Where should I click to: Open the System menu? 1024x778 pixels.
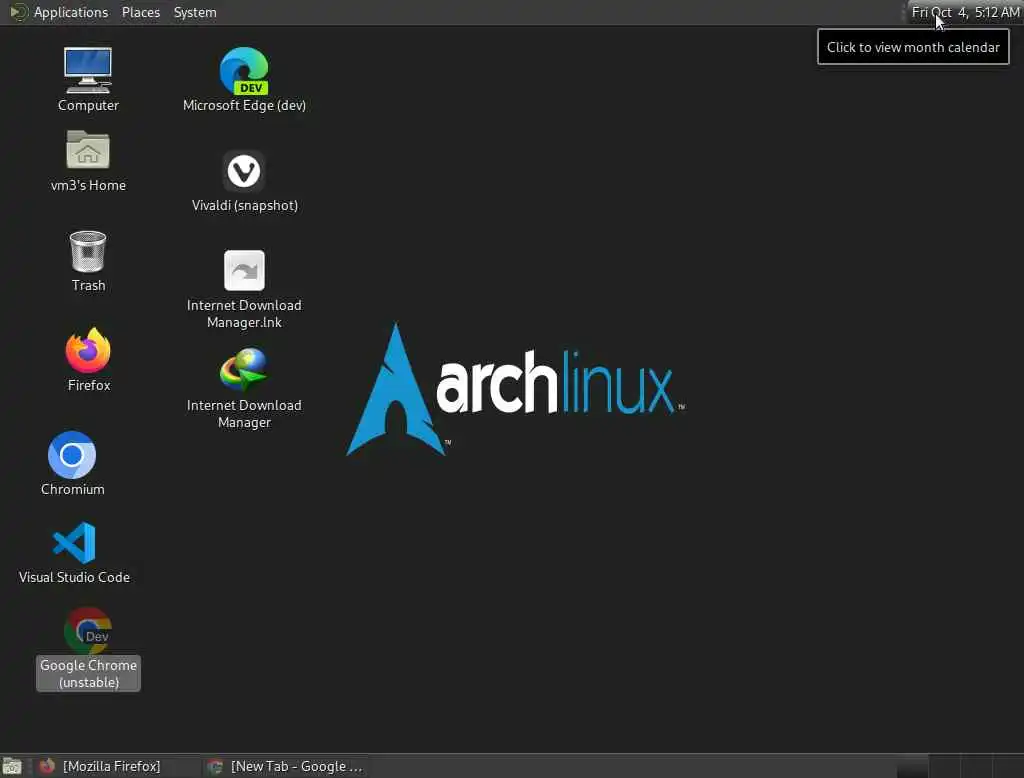click(195, 12)
